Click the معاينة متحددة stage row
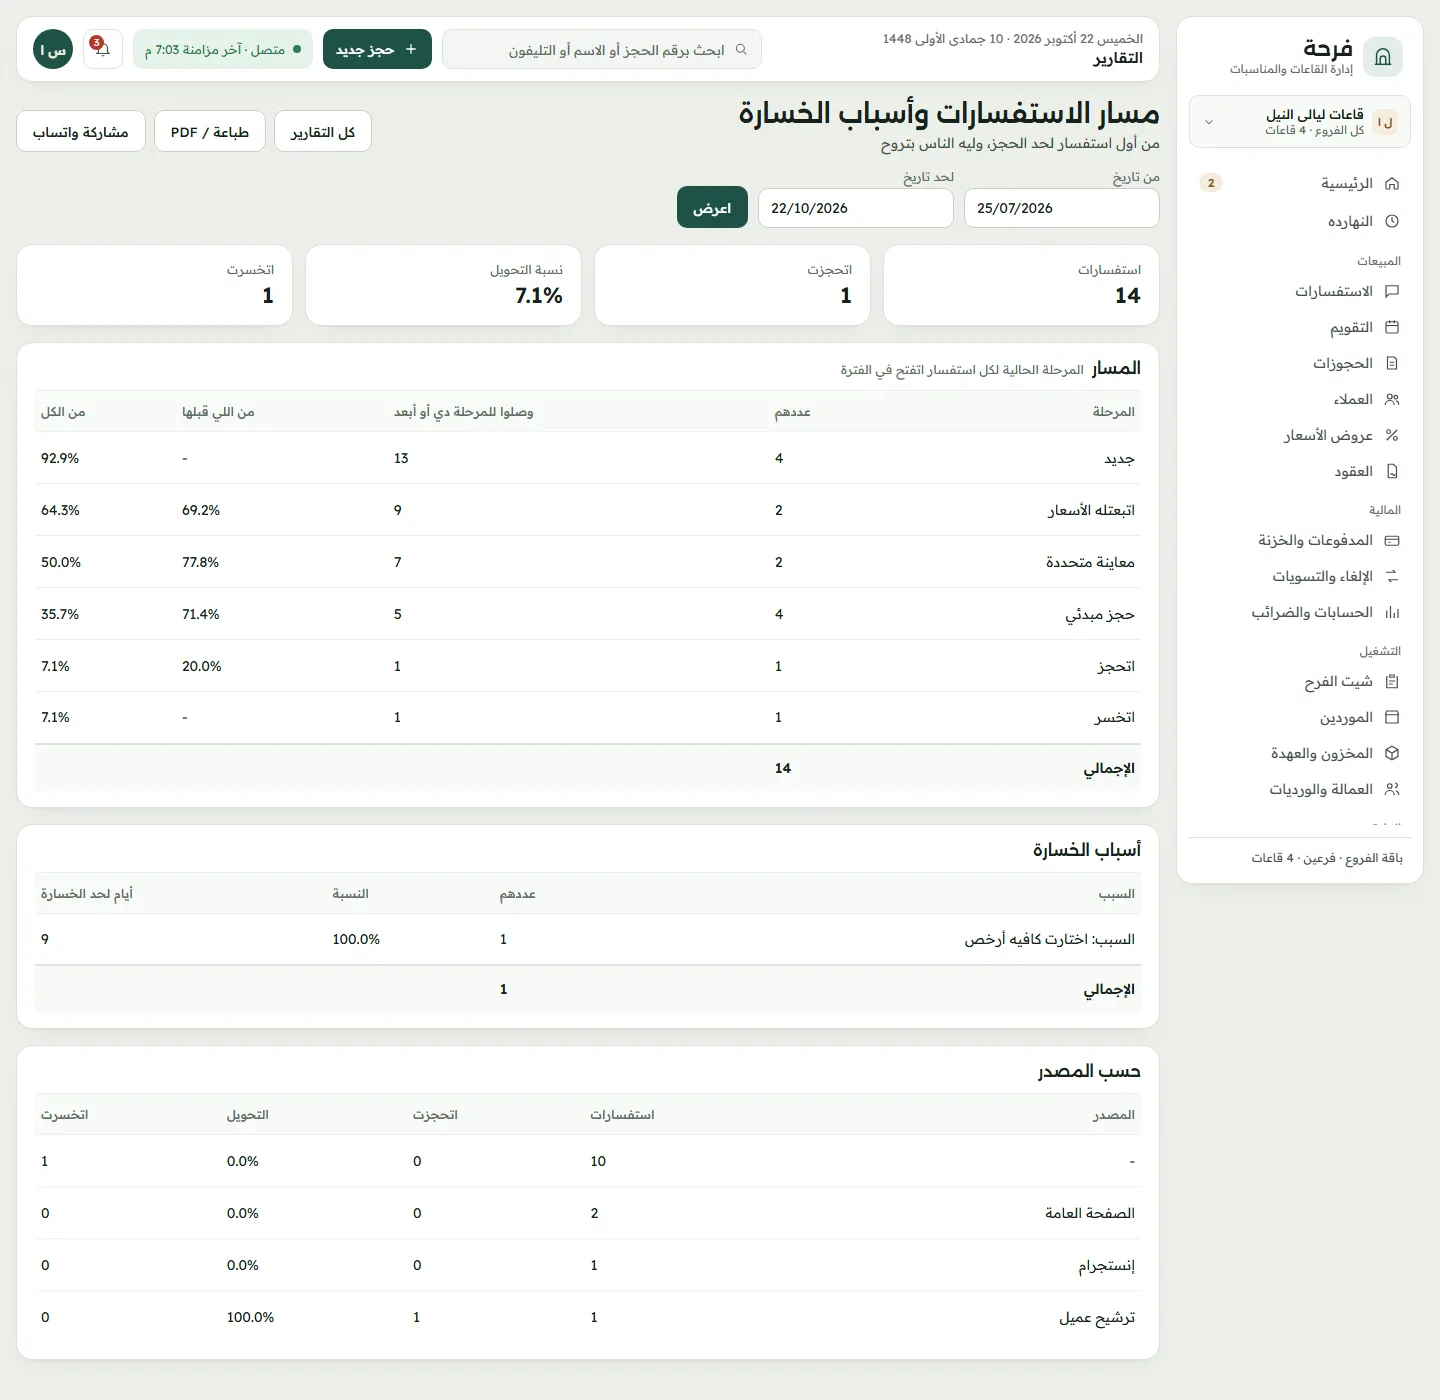This screenshot has width=1440, height=1400. pos(588,562)
